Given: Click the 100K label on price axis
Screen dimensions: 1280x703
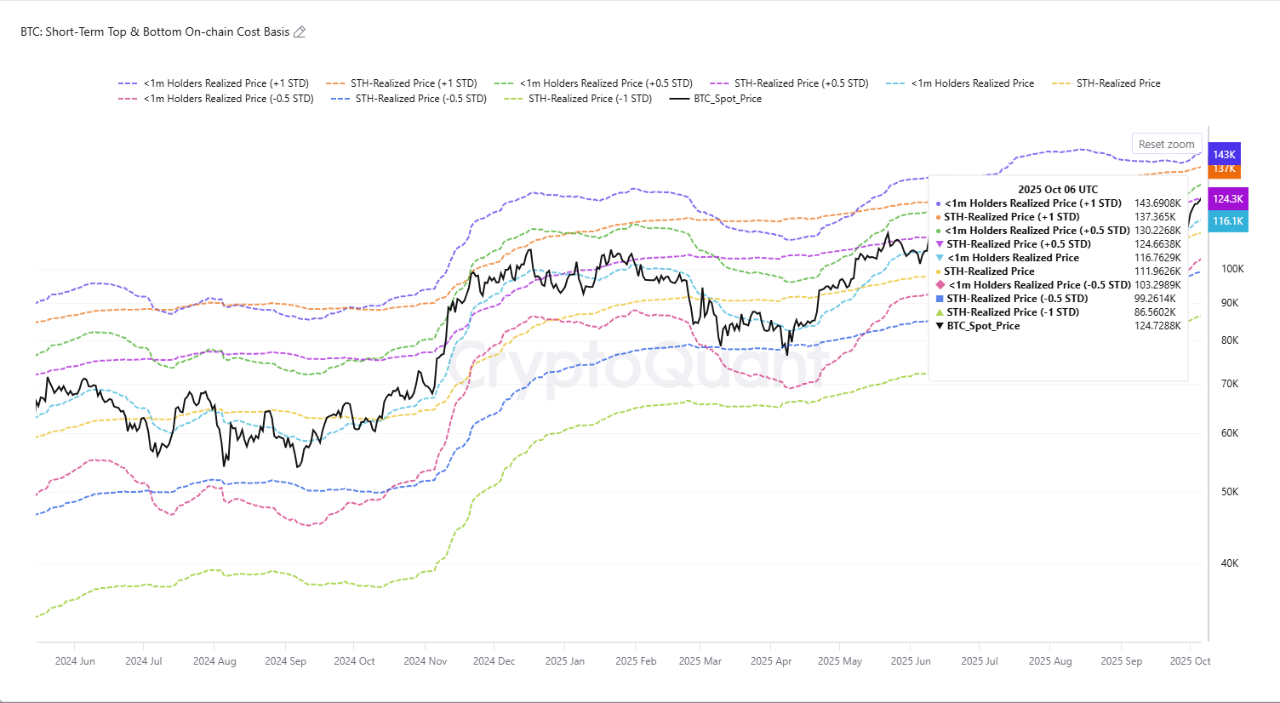Looking at the screenshot, I should pos(1233,269).
